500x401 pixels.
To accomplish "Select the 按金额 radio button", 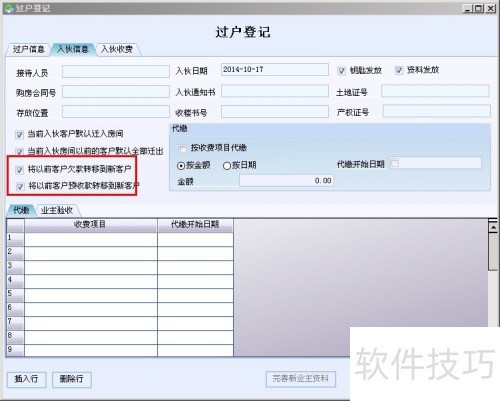I will click(x=181, y=166).
